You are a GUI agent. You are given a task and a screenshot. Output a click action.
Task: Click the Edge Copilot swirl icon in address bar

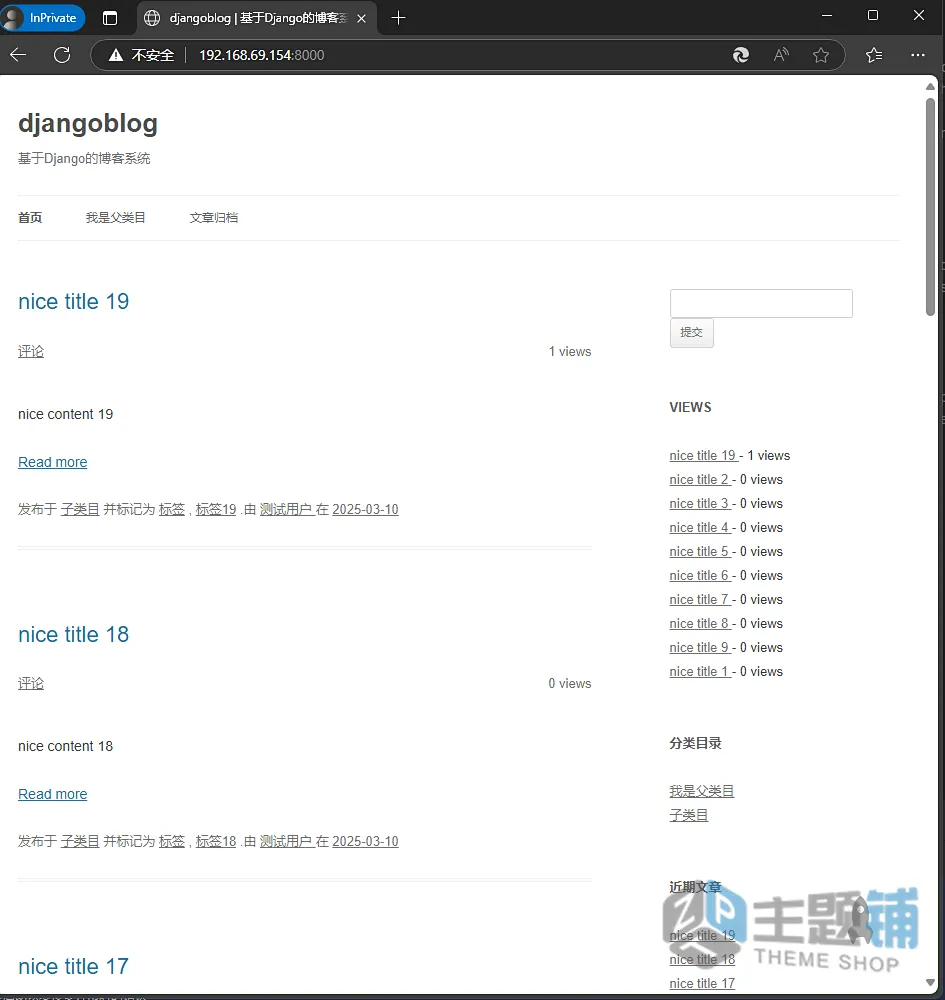point(741,55)
